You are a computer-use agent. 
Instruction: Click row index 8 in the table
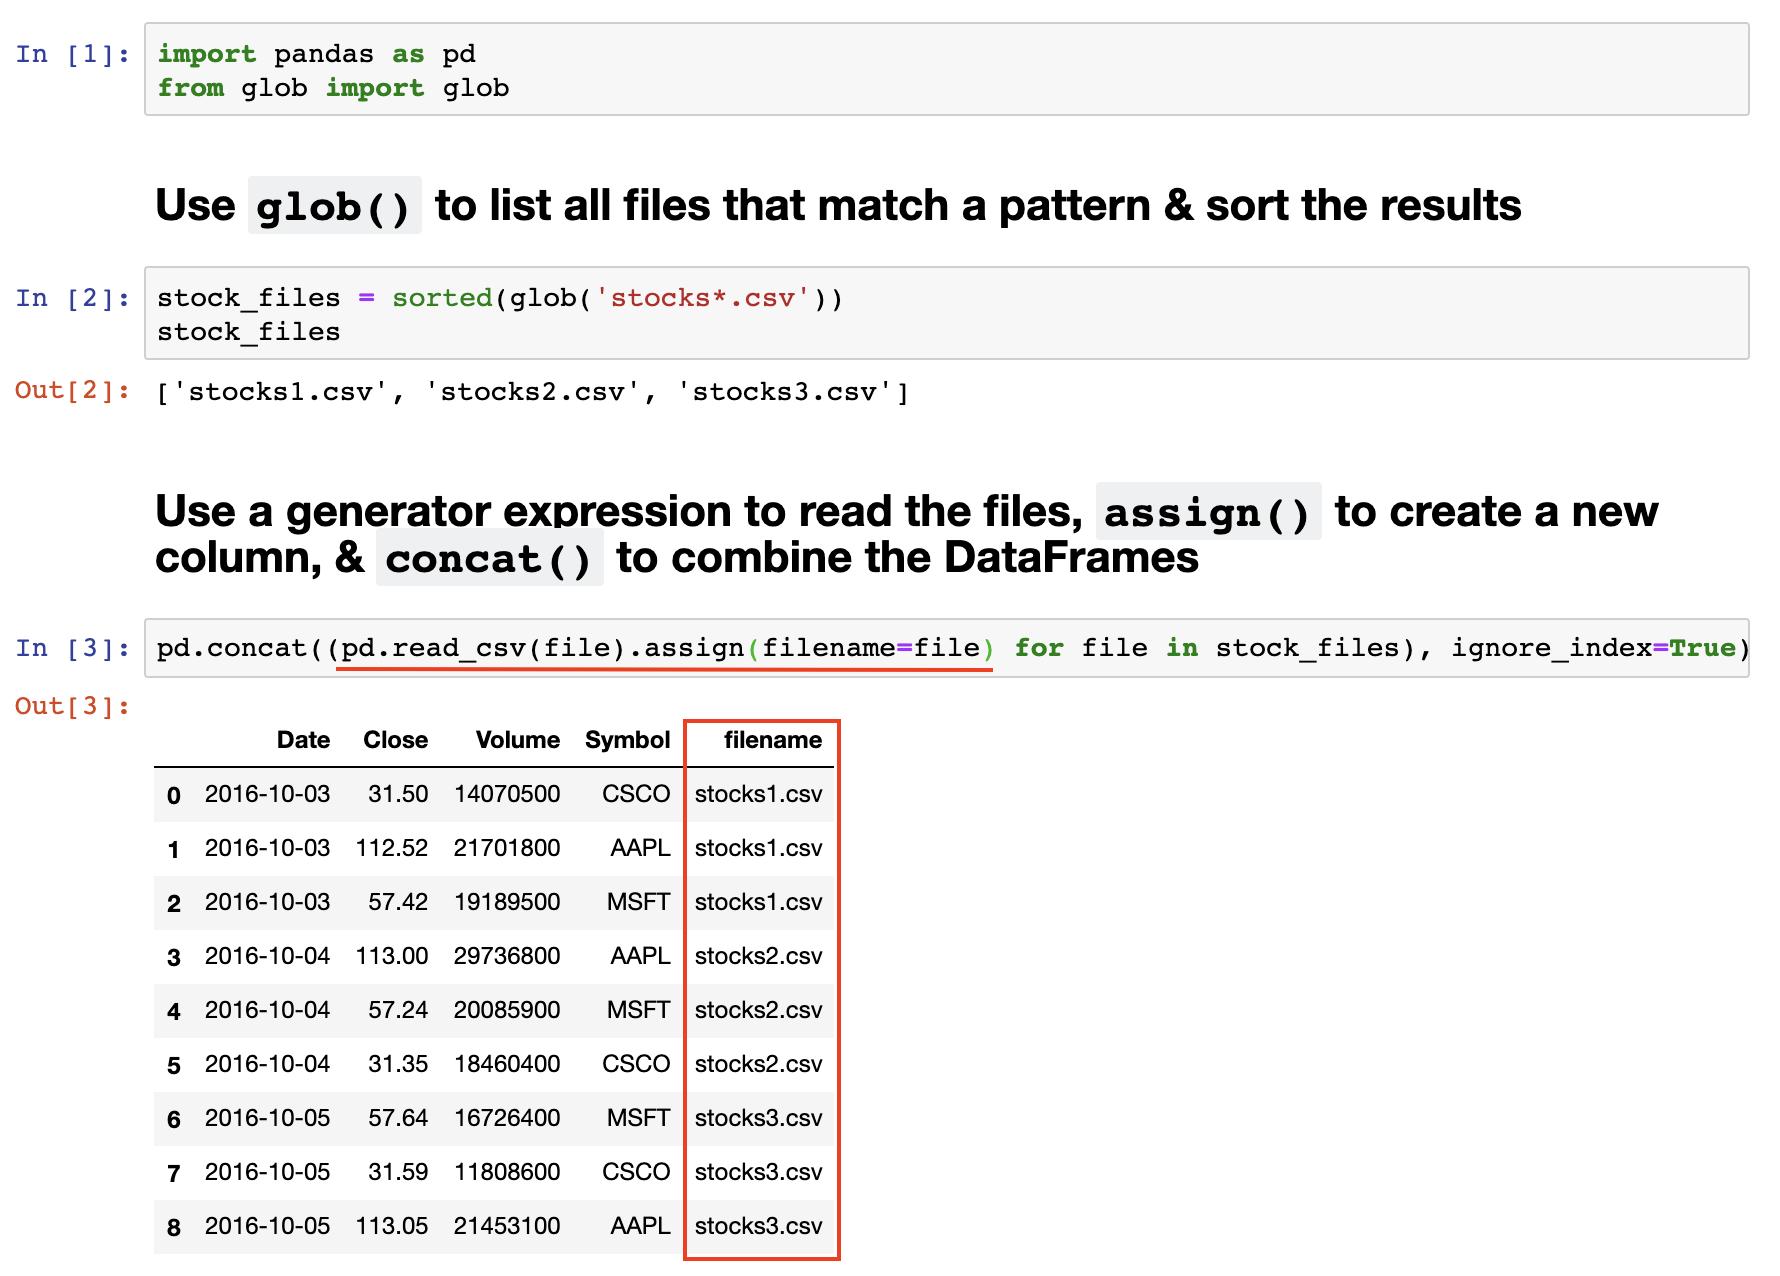click(174, 1228)
